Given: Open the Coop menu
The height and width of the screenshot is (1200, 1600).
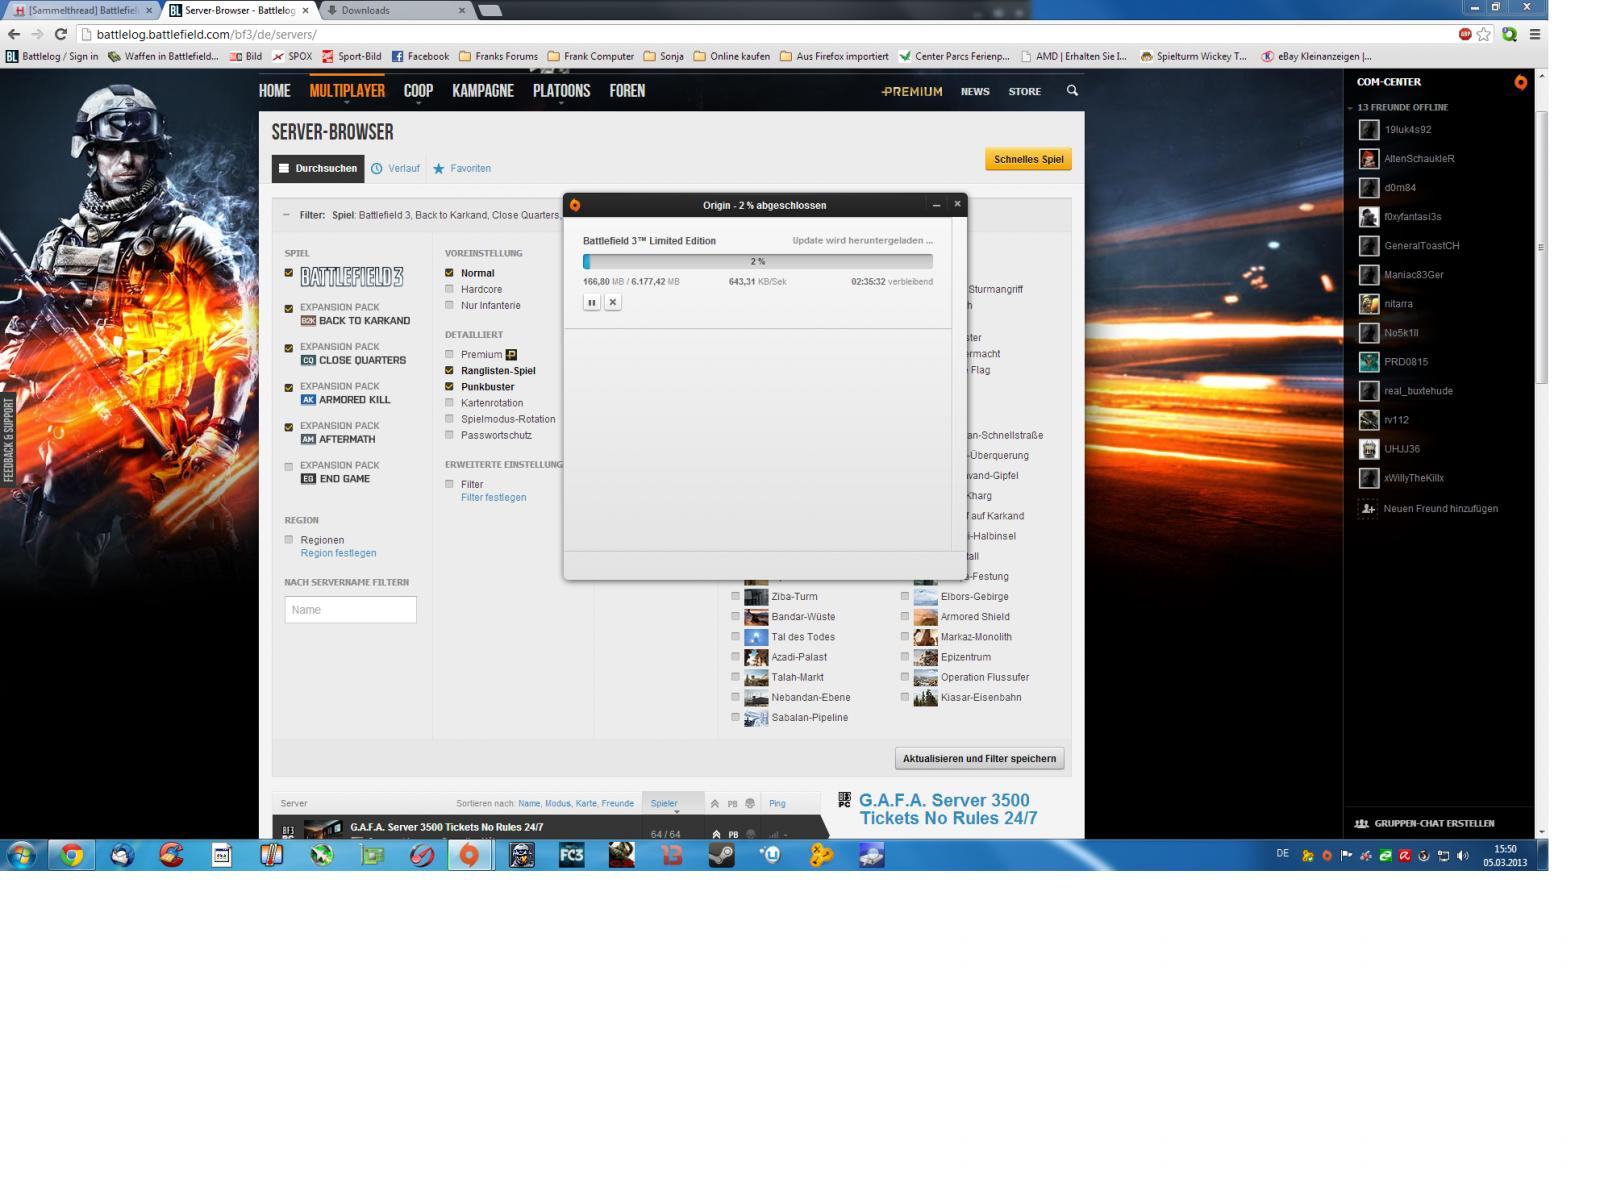Looking at the screenshot, I should 418,91.
